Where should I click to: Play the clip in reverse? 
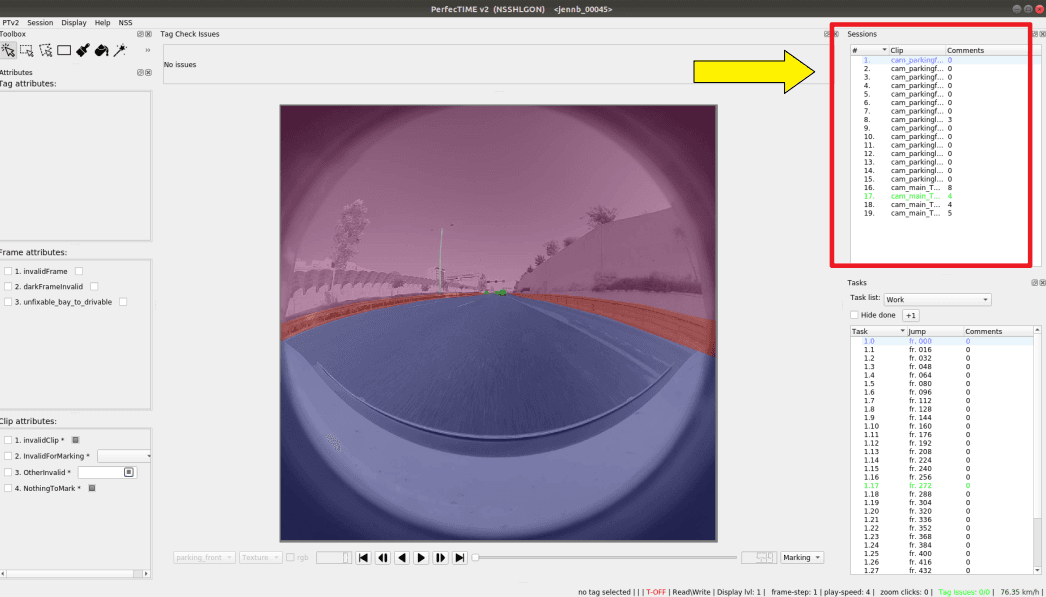(x=402, y=558)
